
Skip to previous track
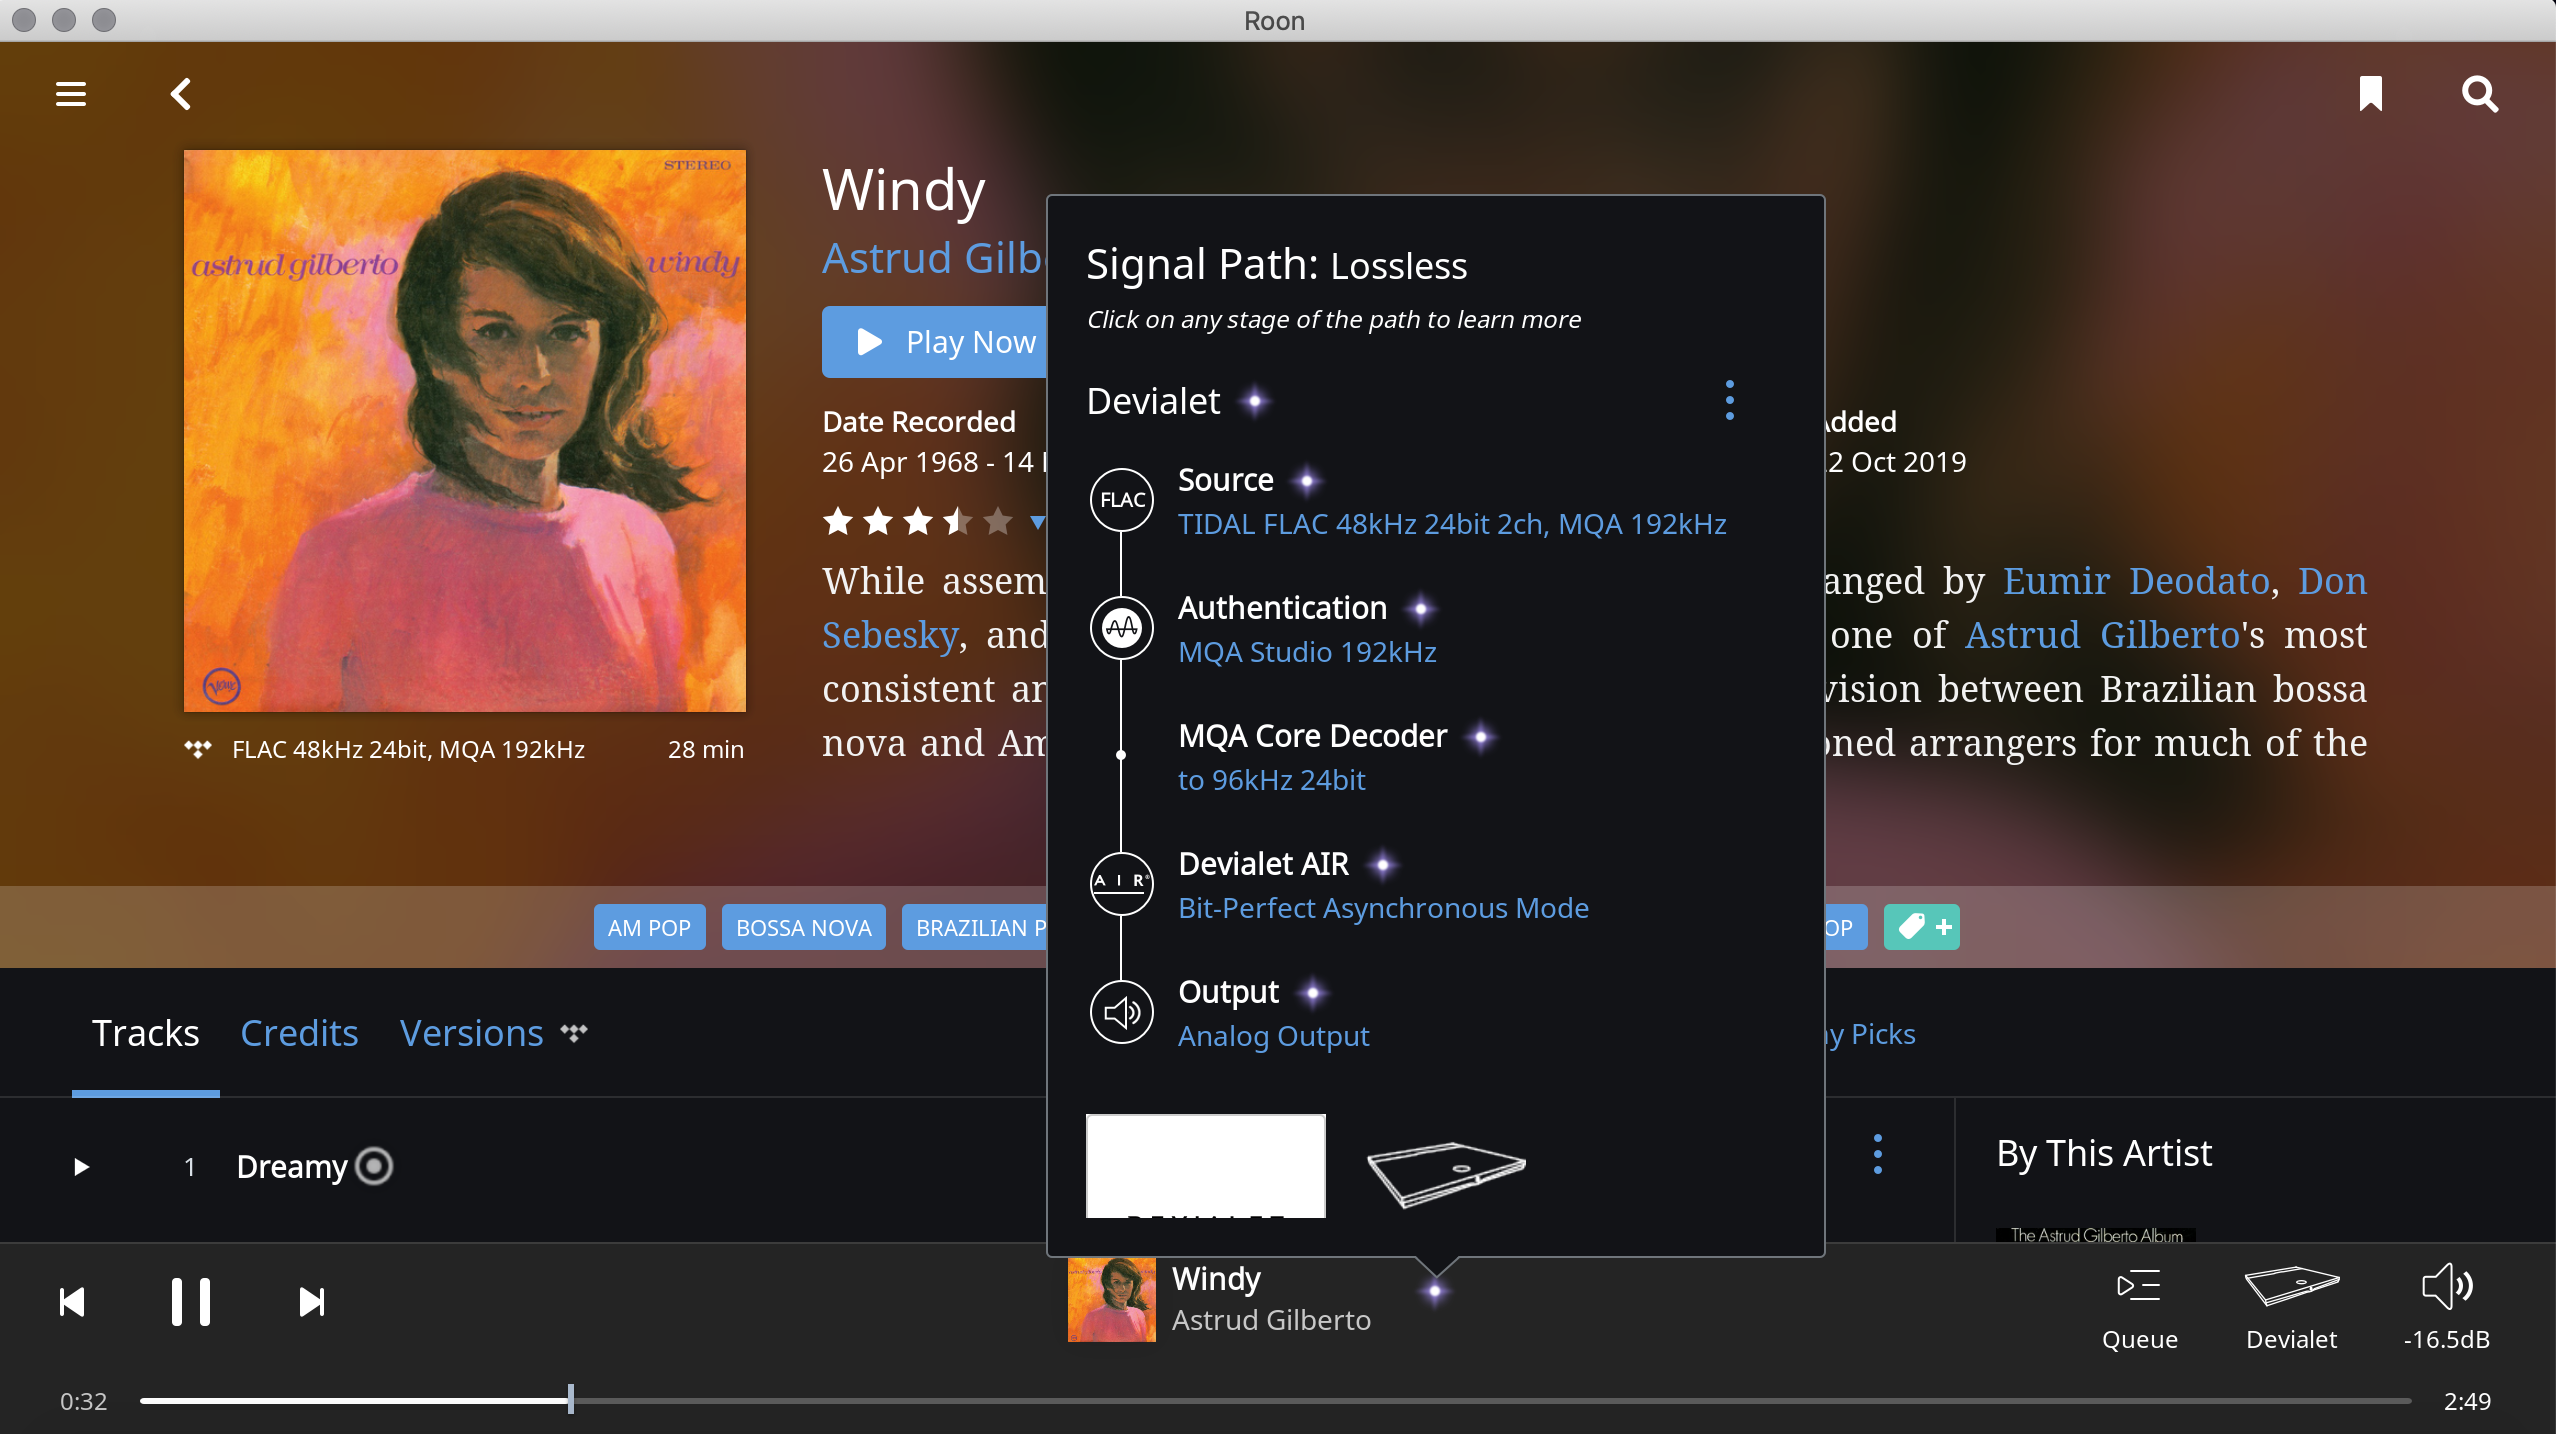click(x=72, y=1302)
